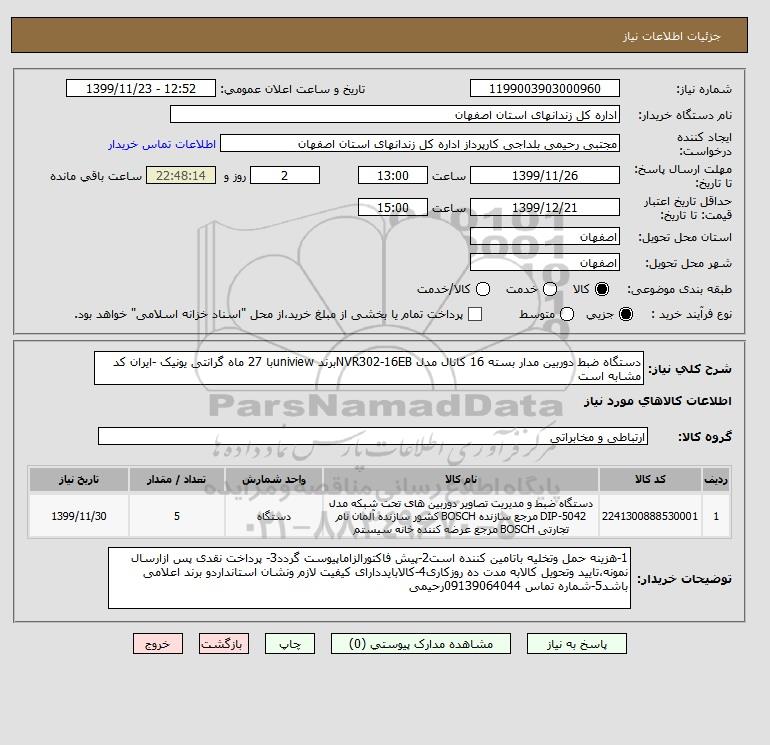Viewport: 770px width, 745px height.
Task: Click product code 2241300888530001 cell
Action: 650,516
